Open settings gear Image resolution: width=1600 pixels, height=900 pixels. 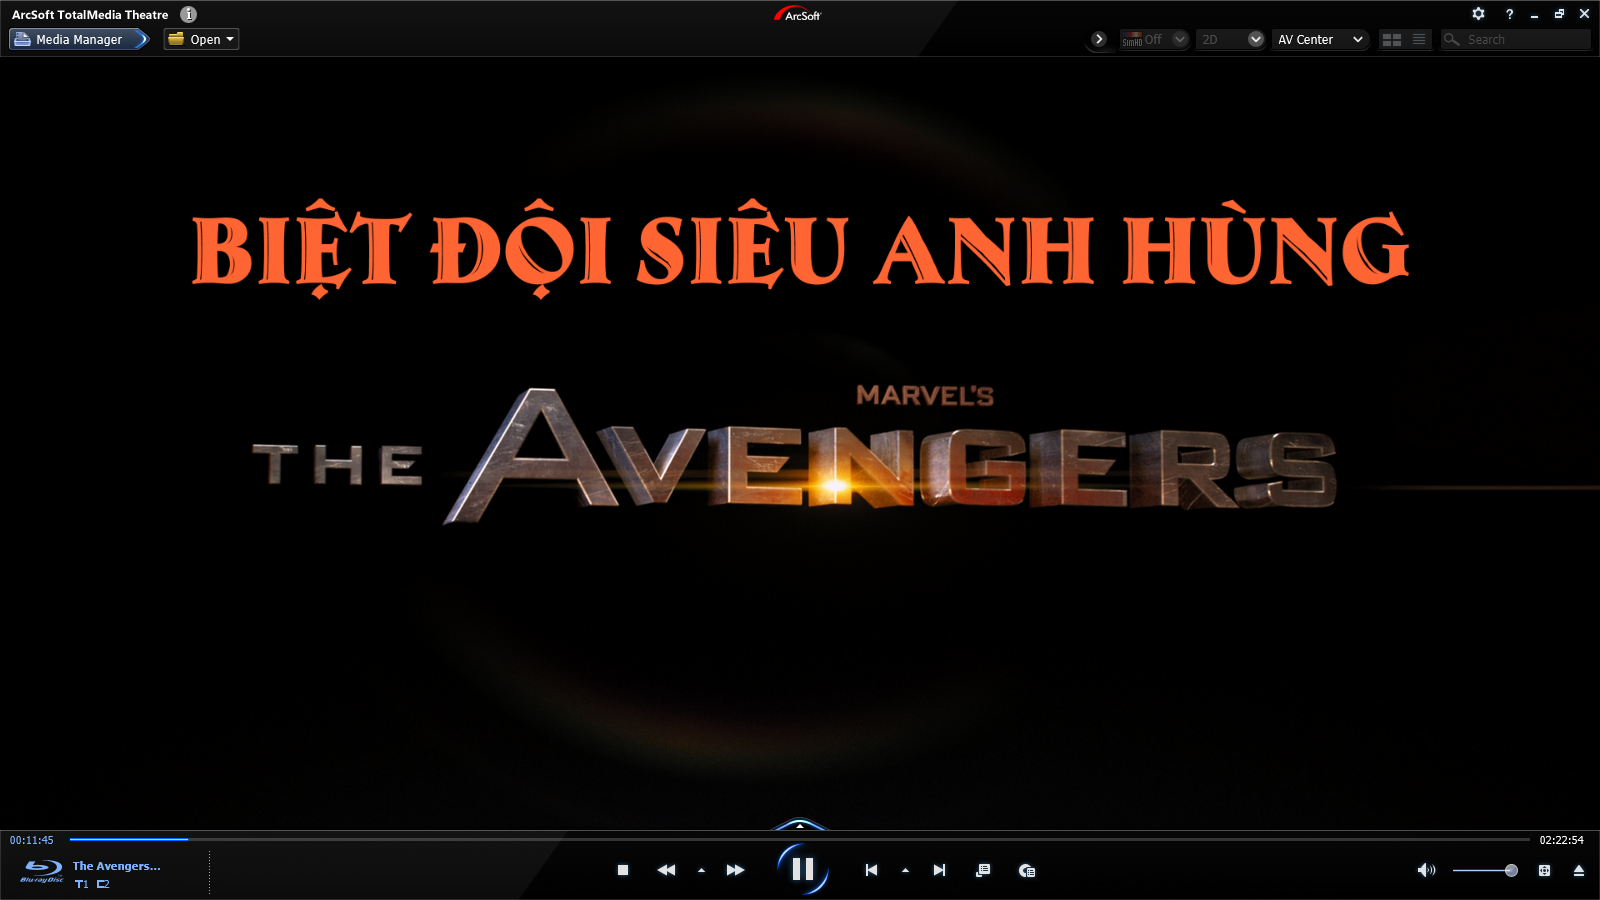(1478, 14)
